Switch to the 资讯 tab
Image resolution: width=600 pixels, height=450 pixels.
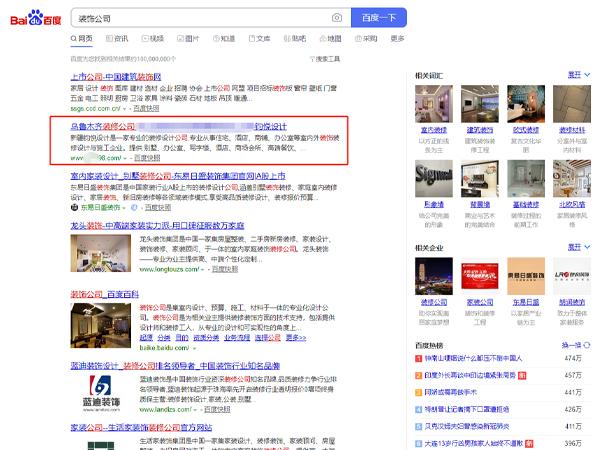117,39
